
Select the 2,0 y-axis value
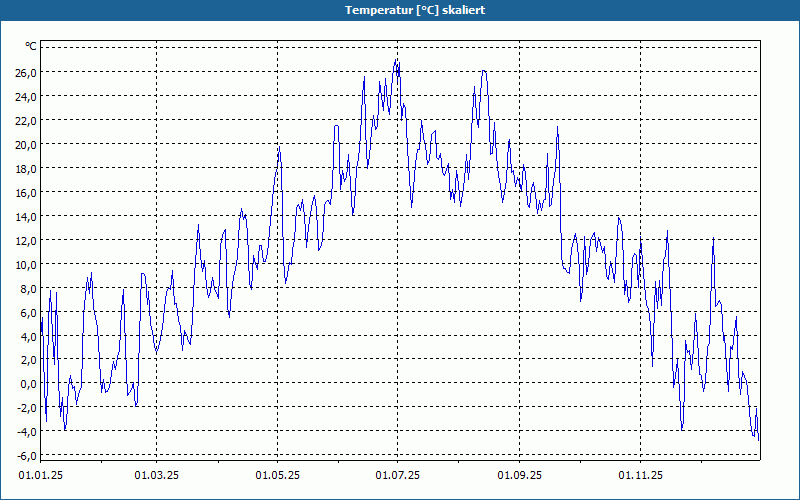29,360
